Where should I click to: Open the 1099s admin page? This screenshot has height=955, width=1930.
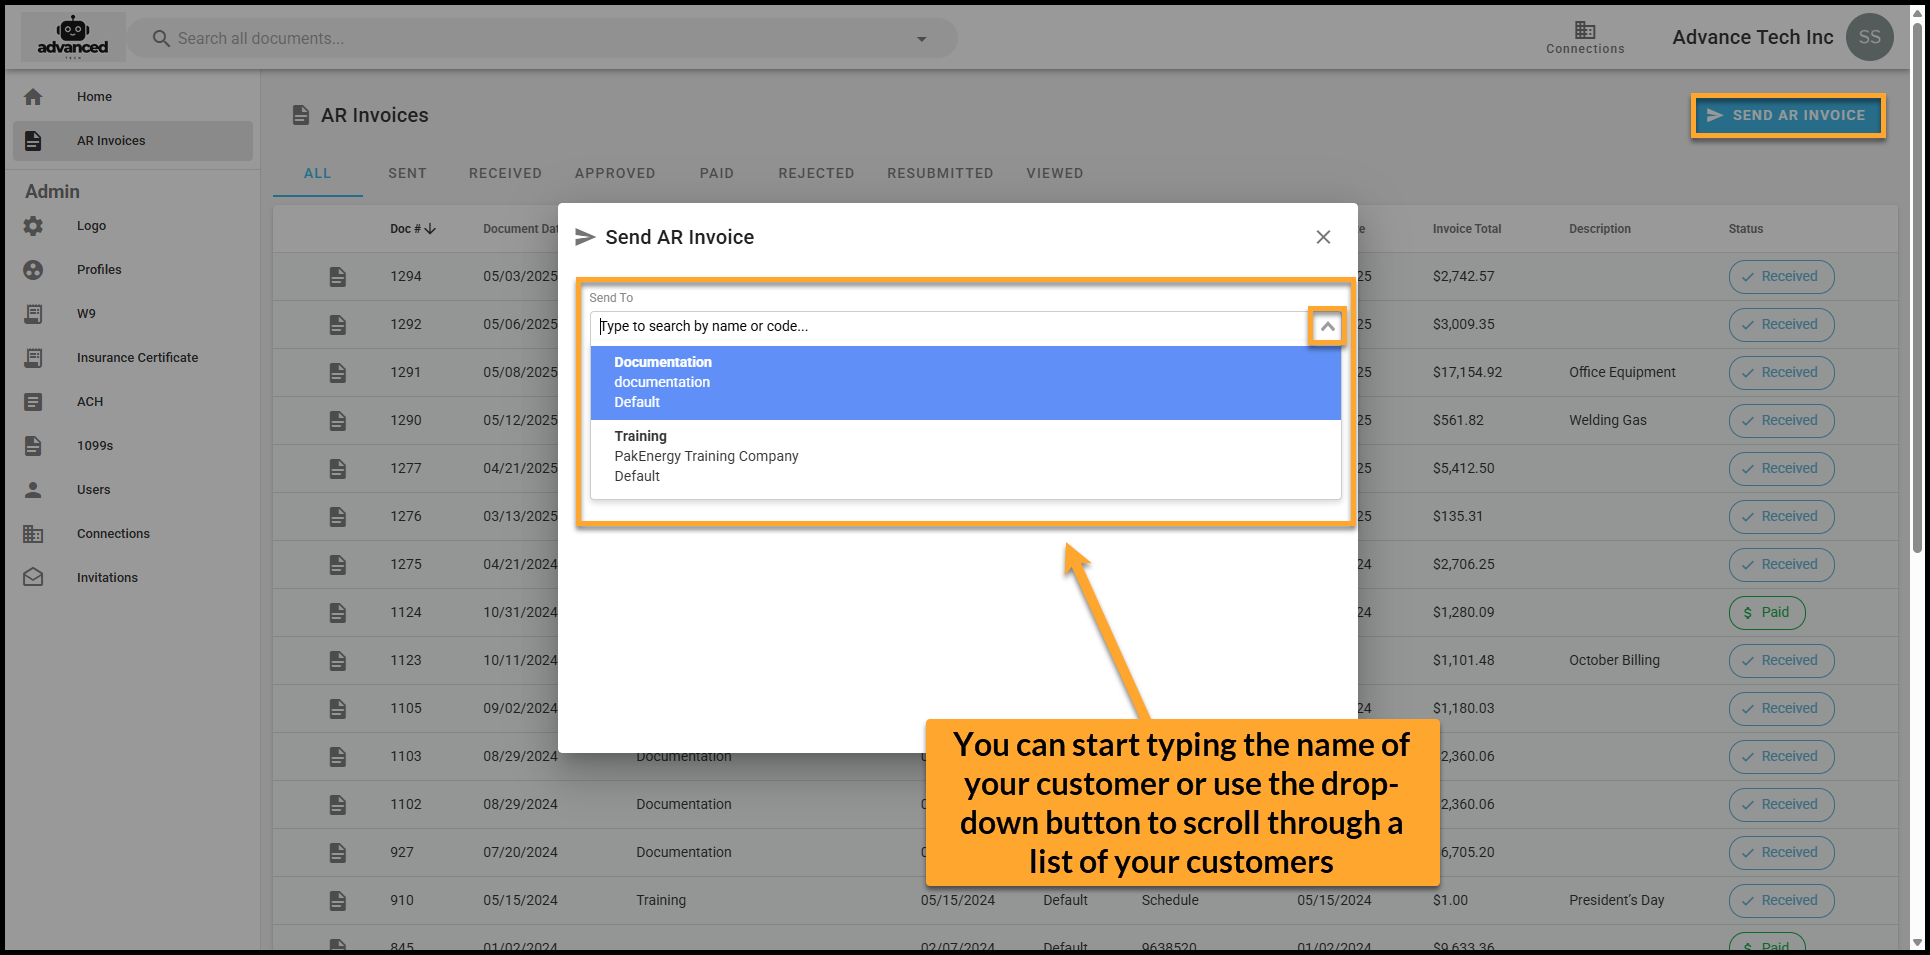pos(133,446)
